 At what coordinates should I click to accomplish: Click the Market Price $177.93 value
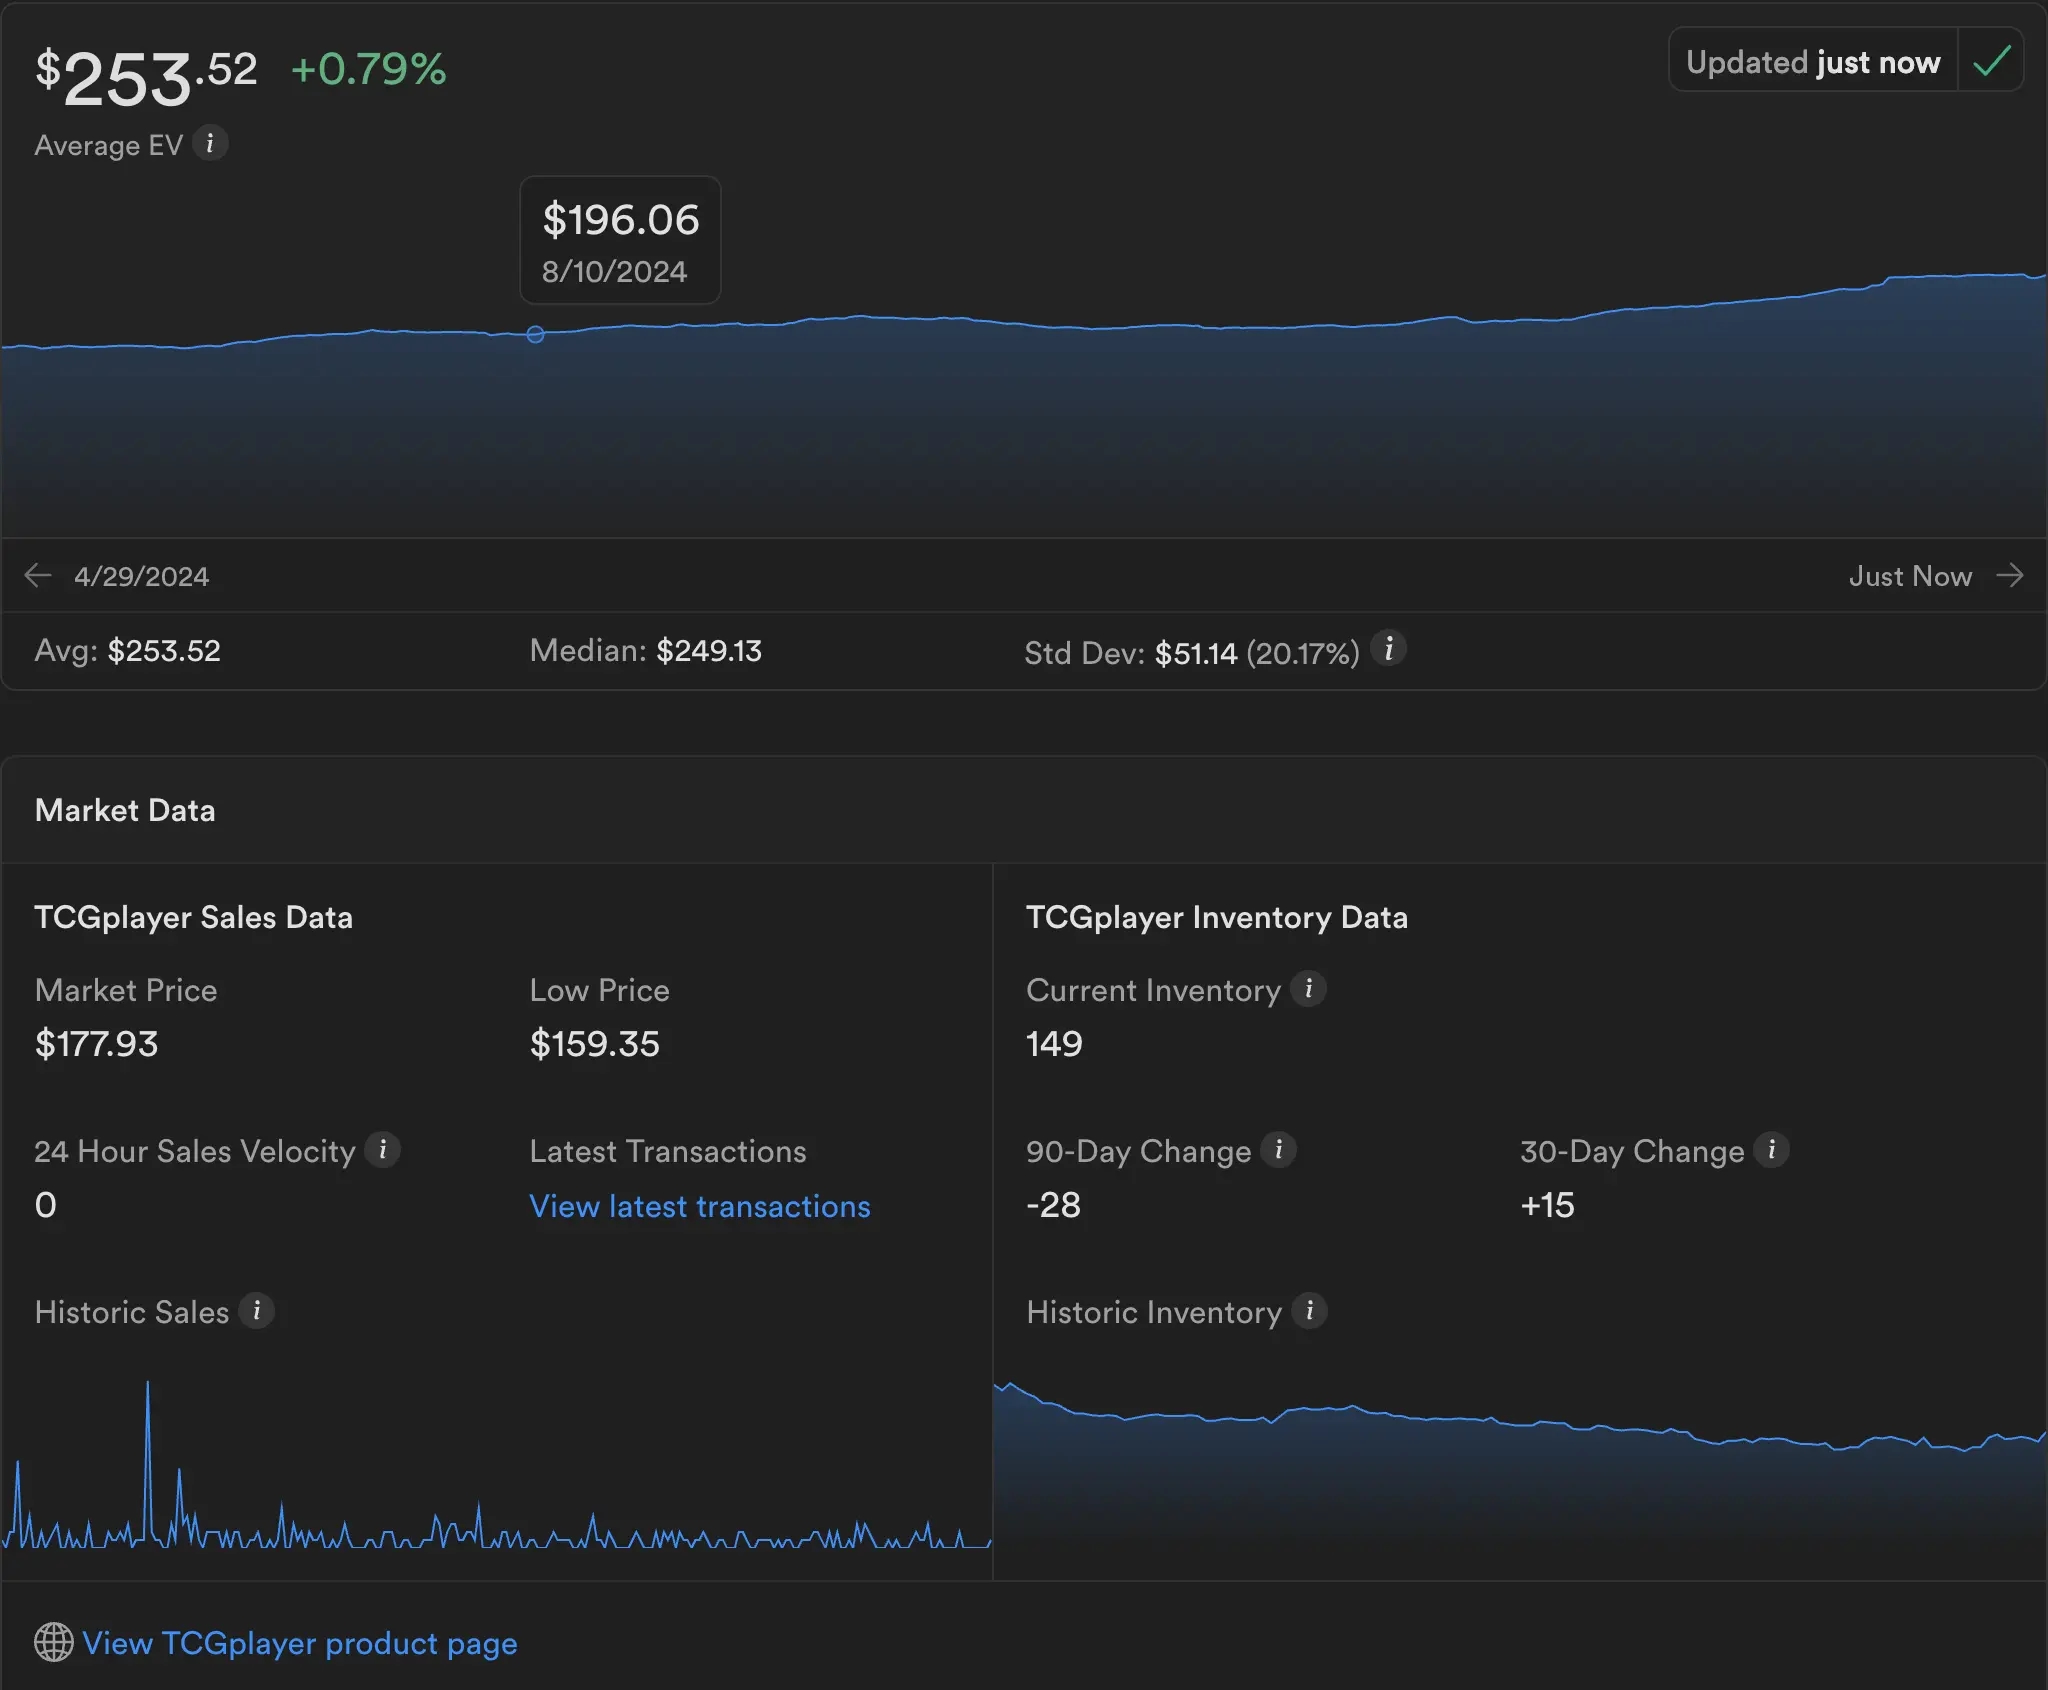(97, 1044)
